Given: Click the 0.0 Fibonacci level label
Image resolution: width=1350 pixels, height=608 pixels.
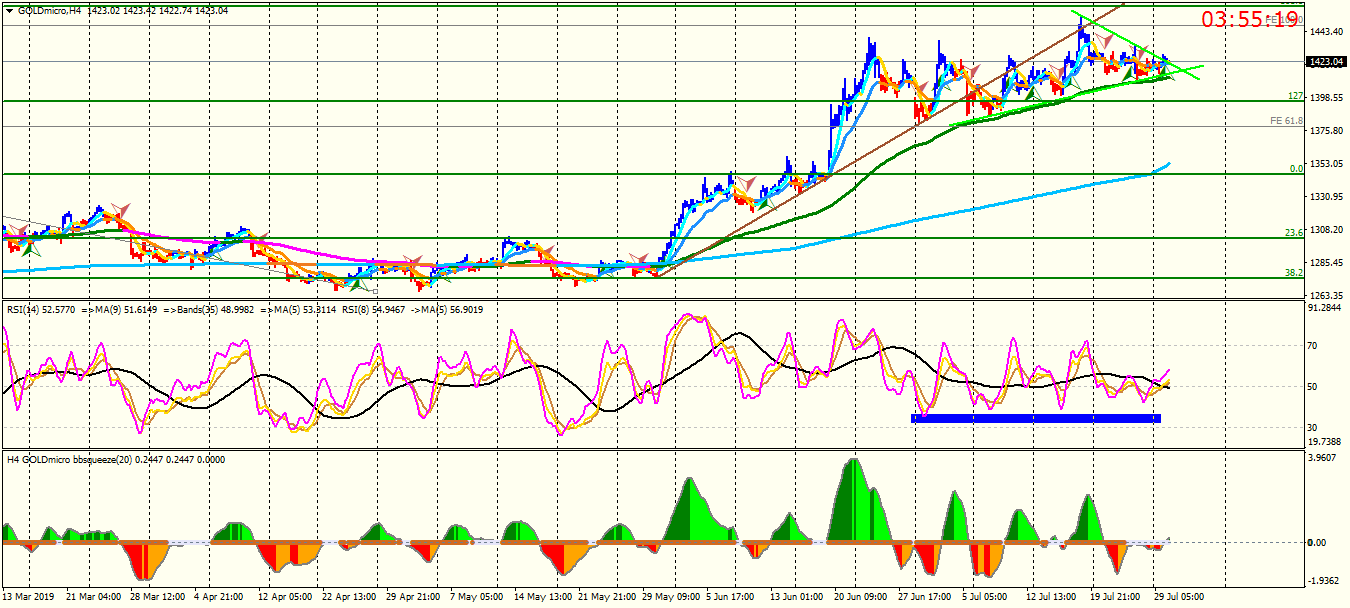Looking at the screenshot, I should (1296, 169).
